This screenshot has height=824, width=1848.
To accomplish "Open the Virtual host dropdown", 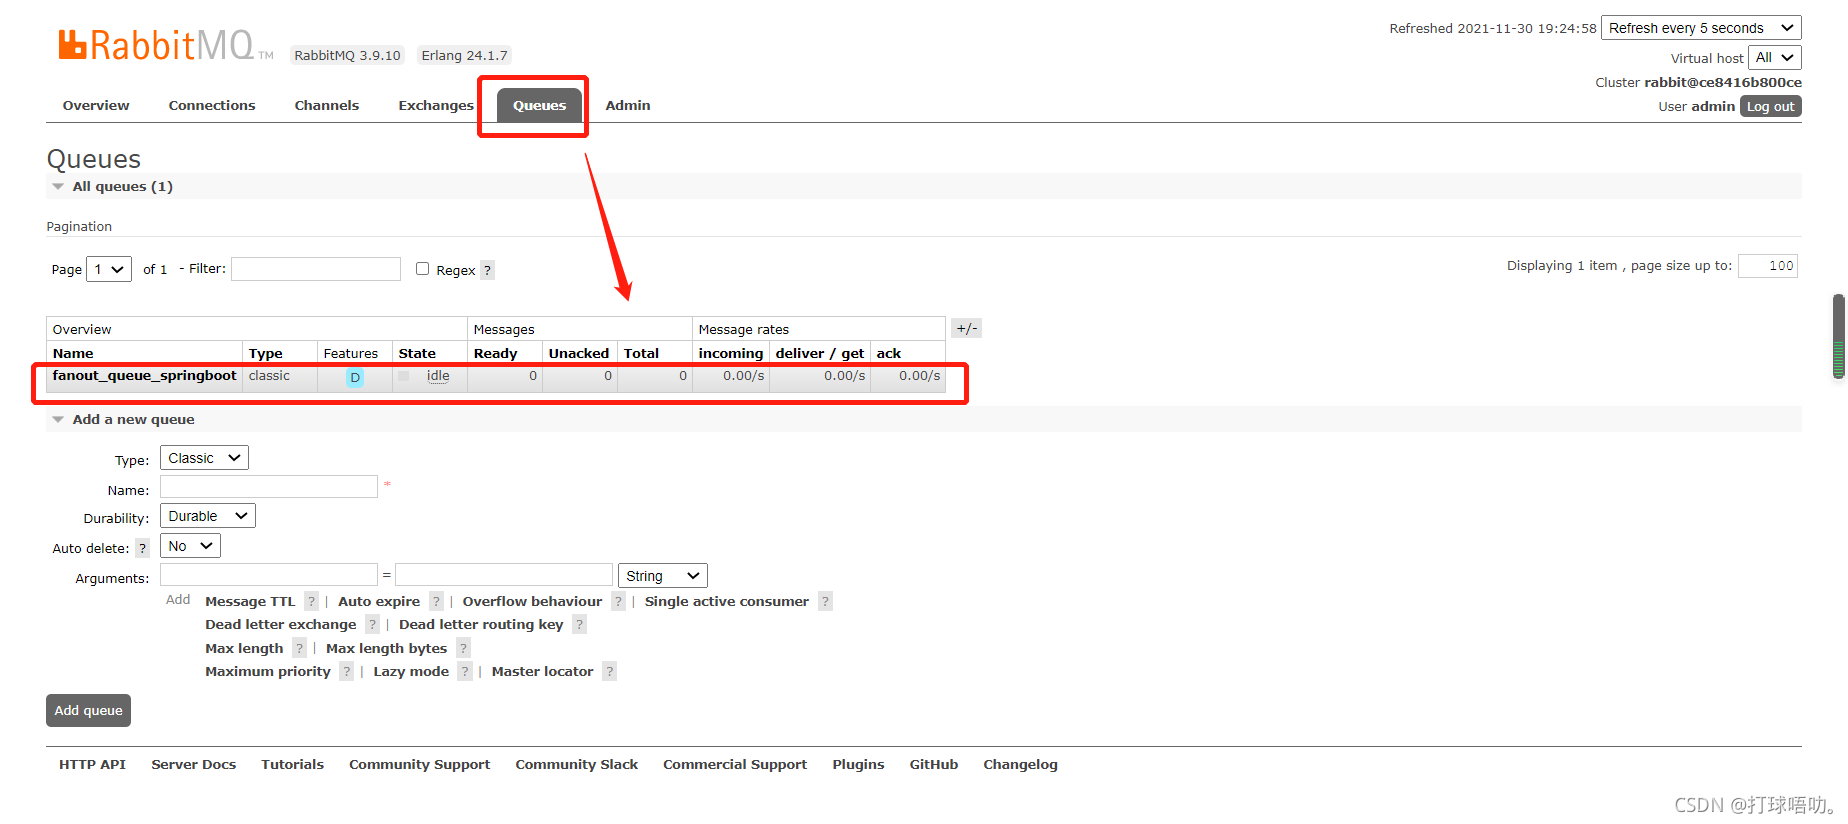I will click(1775, 57).
